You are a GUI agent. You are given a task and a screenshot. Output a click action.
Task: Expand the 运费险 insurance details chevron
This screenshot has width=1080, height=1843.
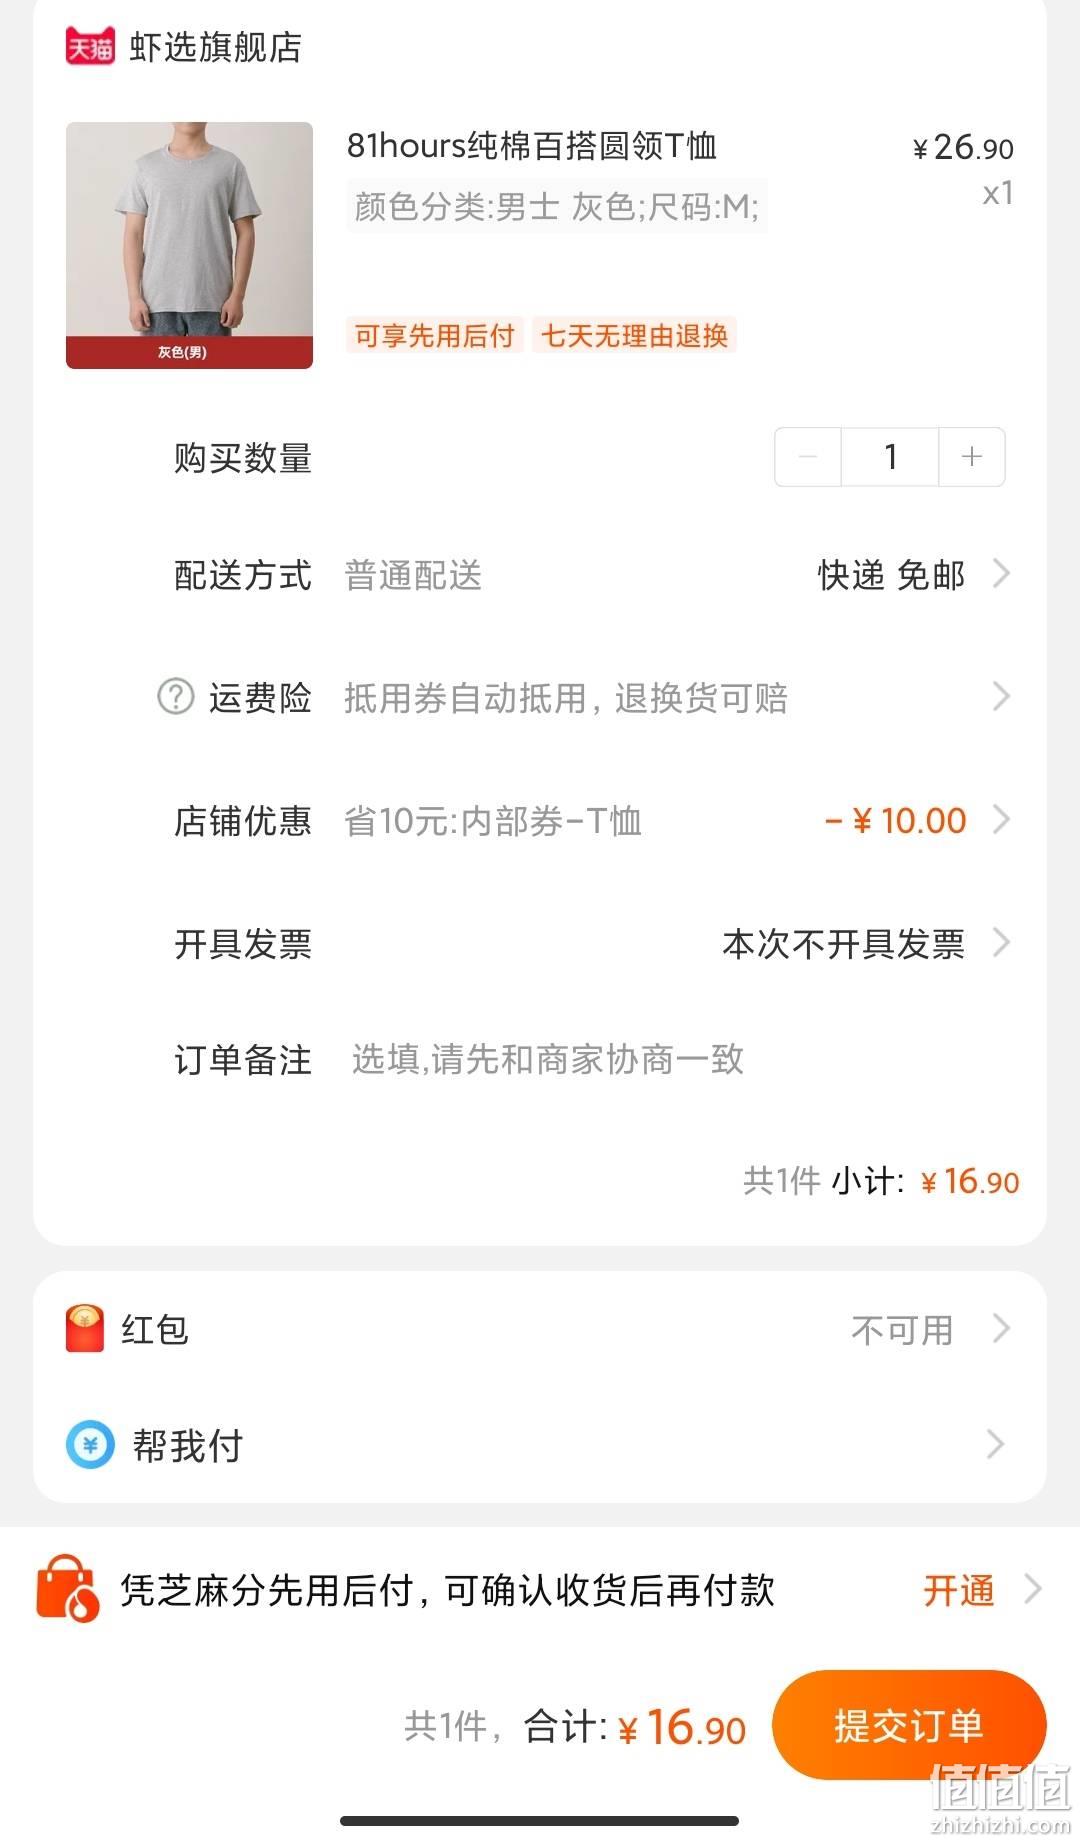click(x=1000, y=697)
